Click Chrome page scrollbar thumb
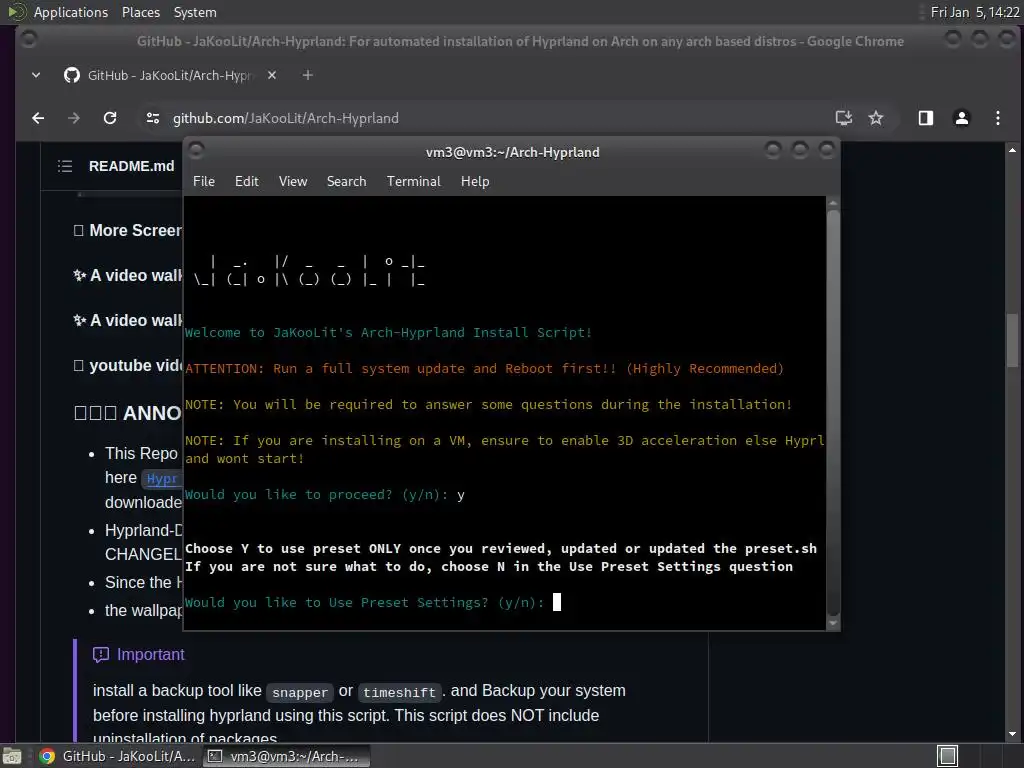The image size is (1024, 768). (x=1012, y=341)
